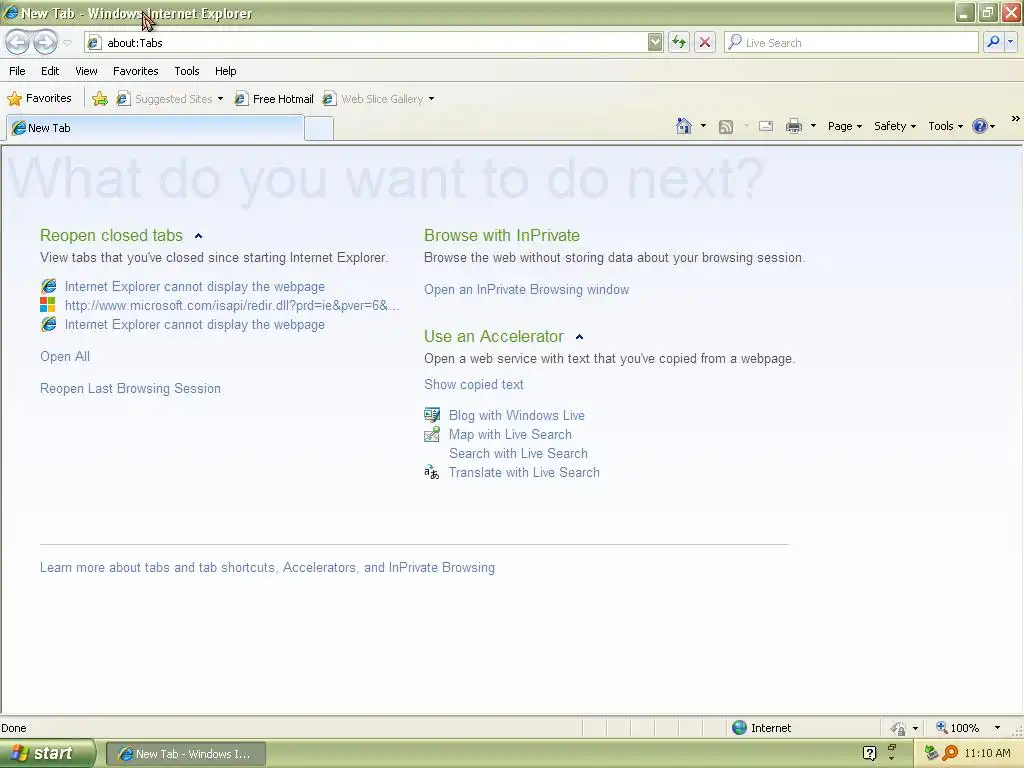Click Learn more about tabs link
This screenshot has width=1024, height=768.
click(267, 568)
